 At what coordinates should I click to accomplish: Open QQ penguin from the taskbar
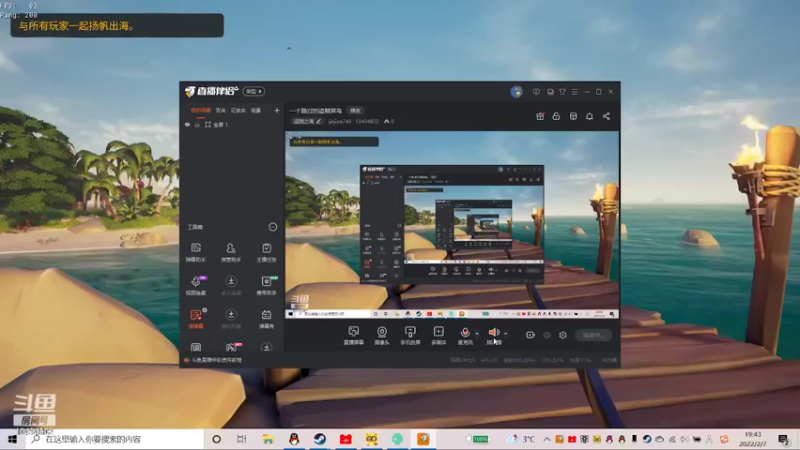(294, 439)
